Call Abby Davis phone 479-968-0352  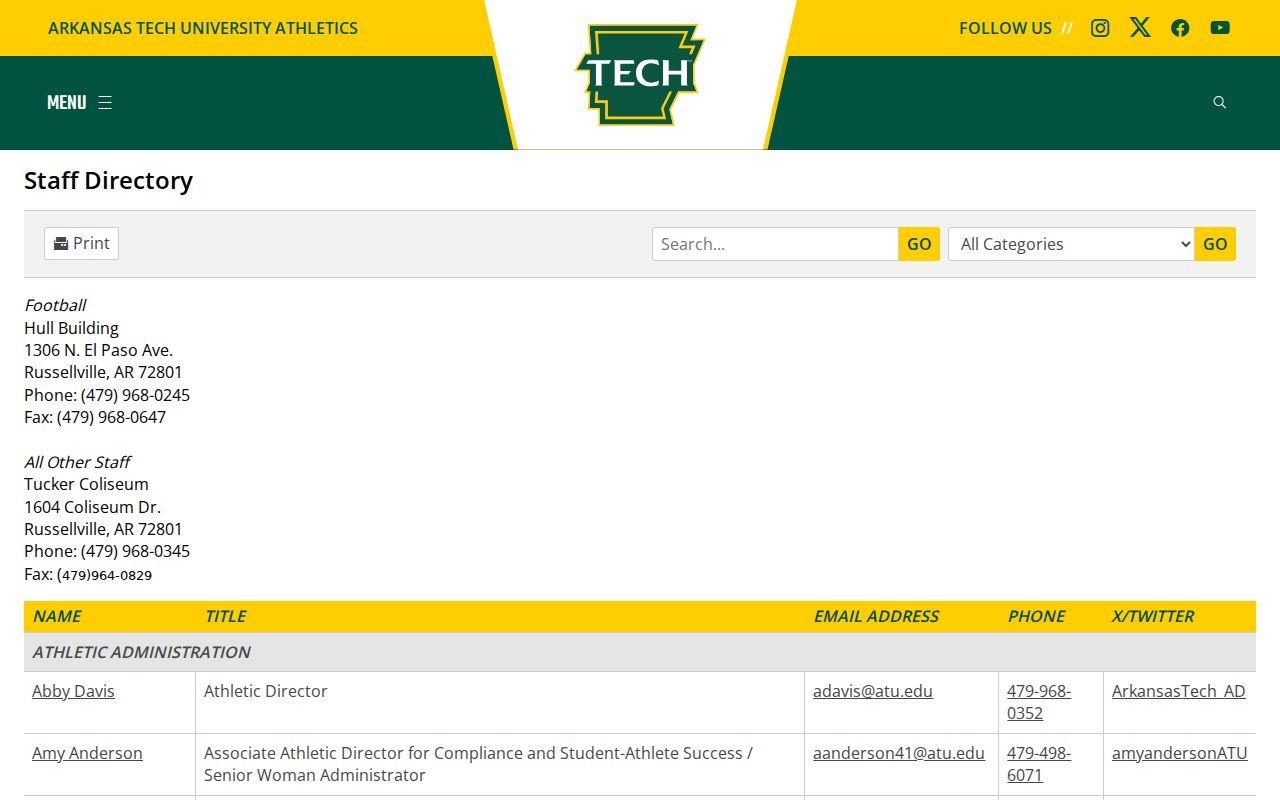tap(1039, 702)
